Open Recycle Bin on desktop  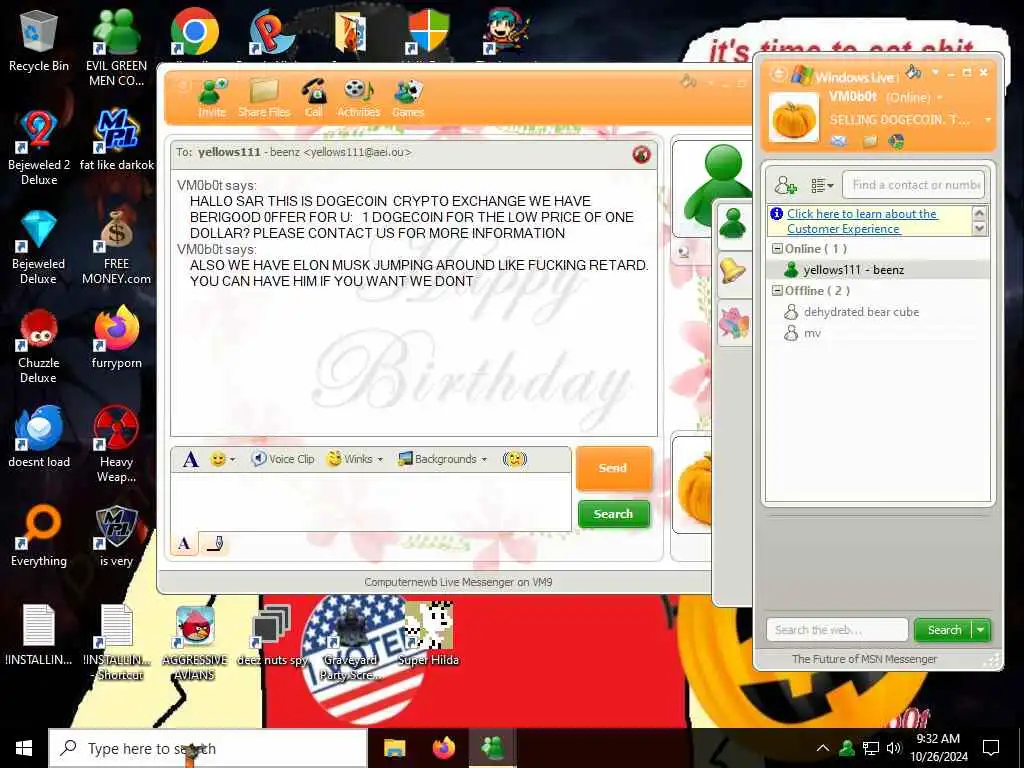click(x=39, y=41)
